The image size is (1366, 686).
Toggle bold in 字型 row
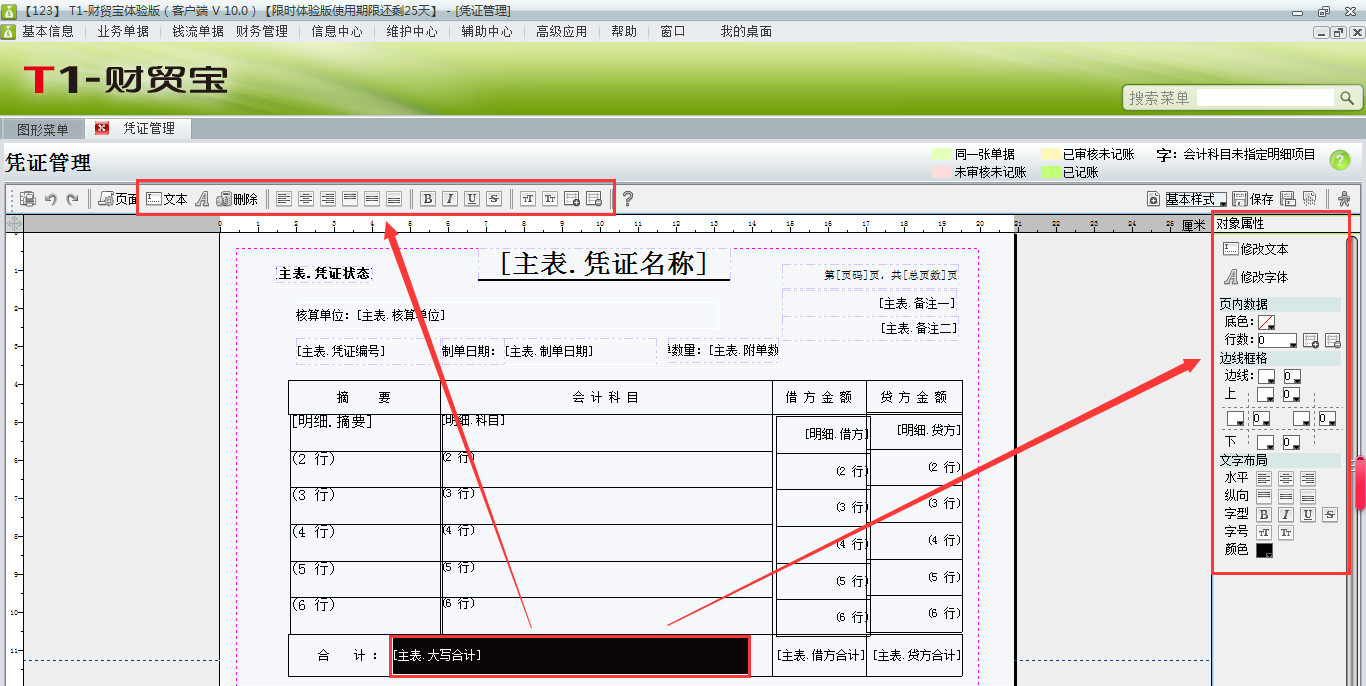1264,514
